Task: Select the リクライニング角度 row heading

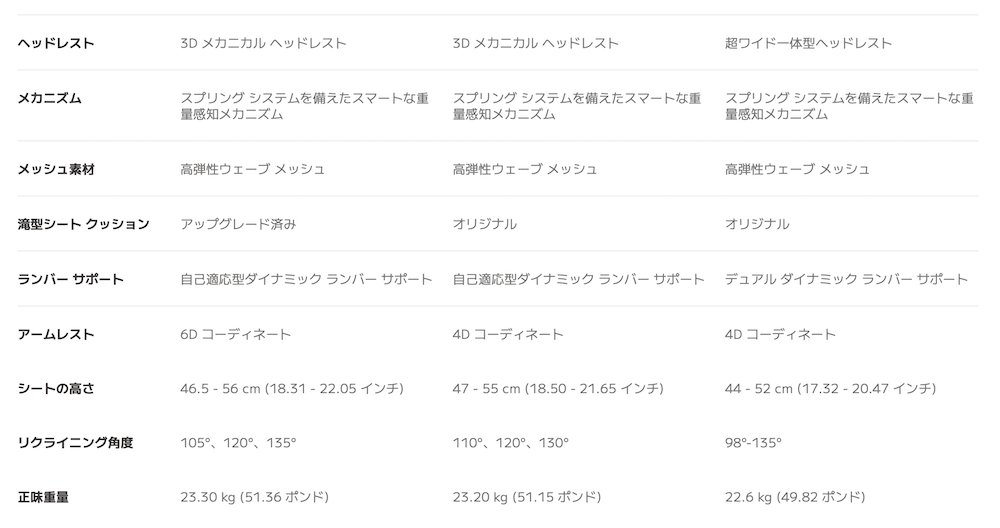Action: pos(75,442)
